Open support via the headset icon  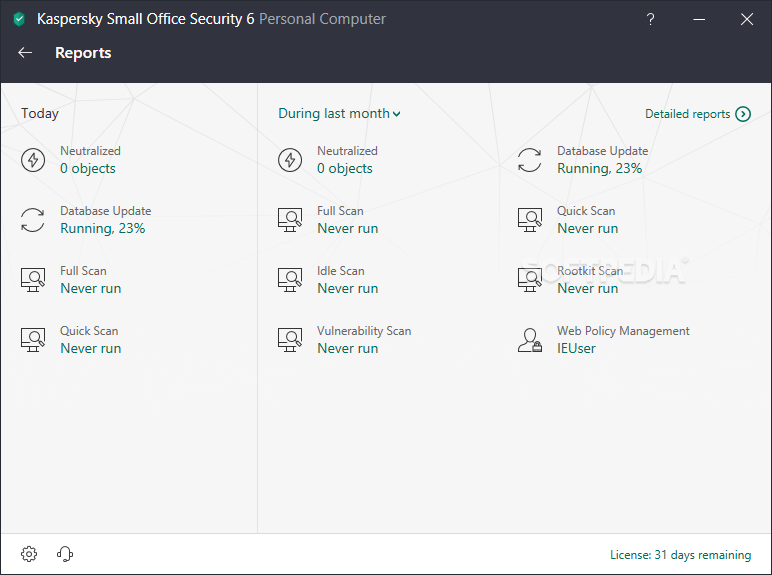65,554
